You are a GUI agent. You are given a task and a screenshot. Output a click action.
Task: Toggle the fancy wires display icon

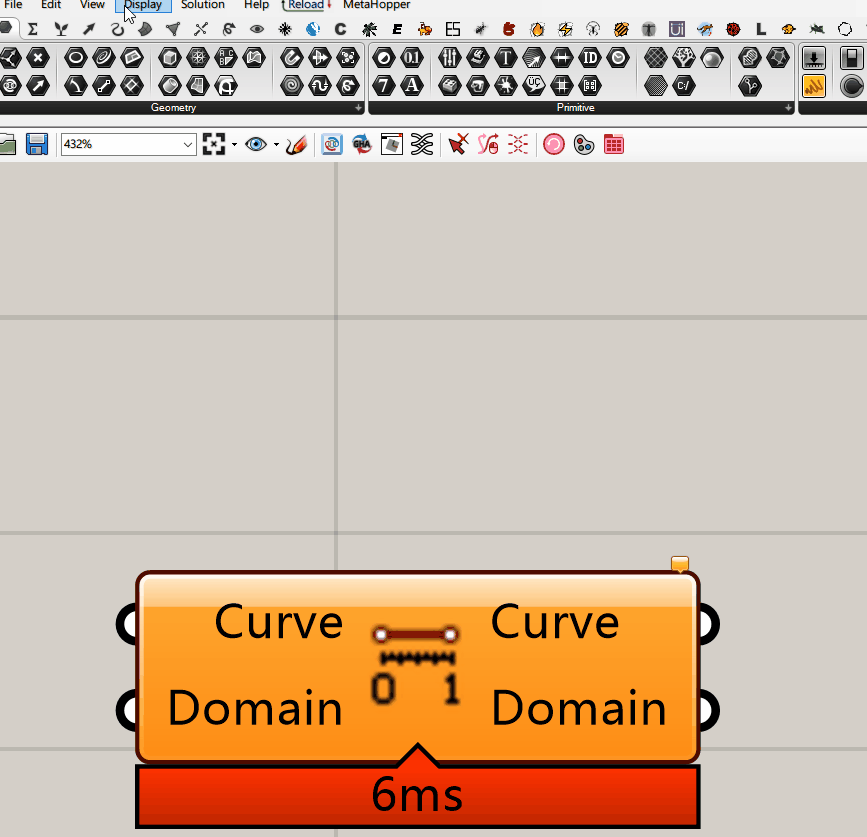click(x=422, y=144)
